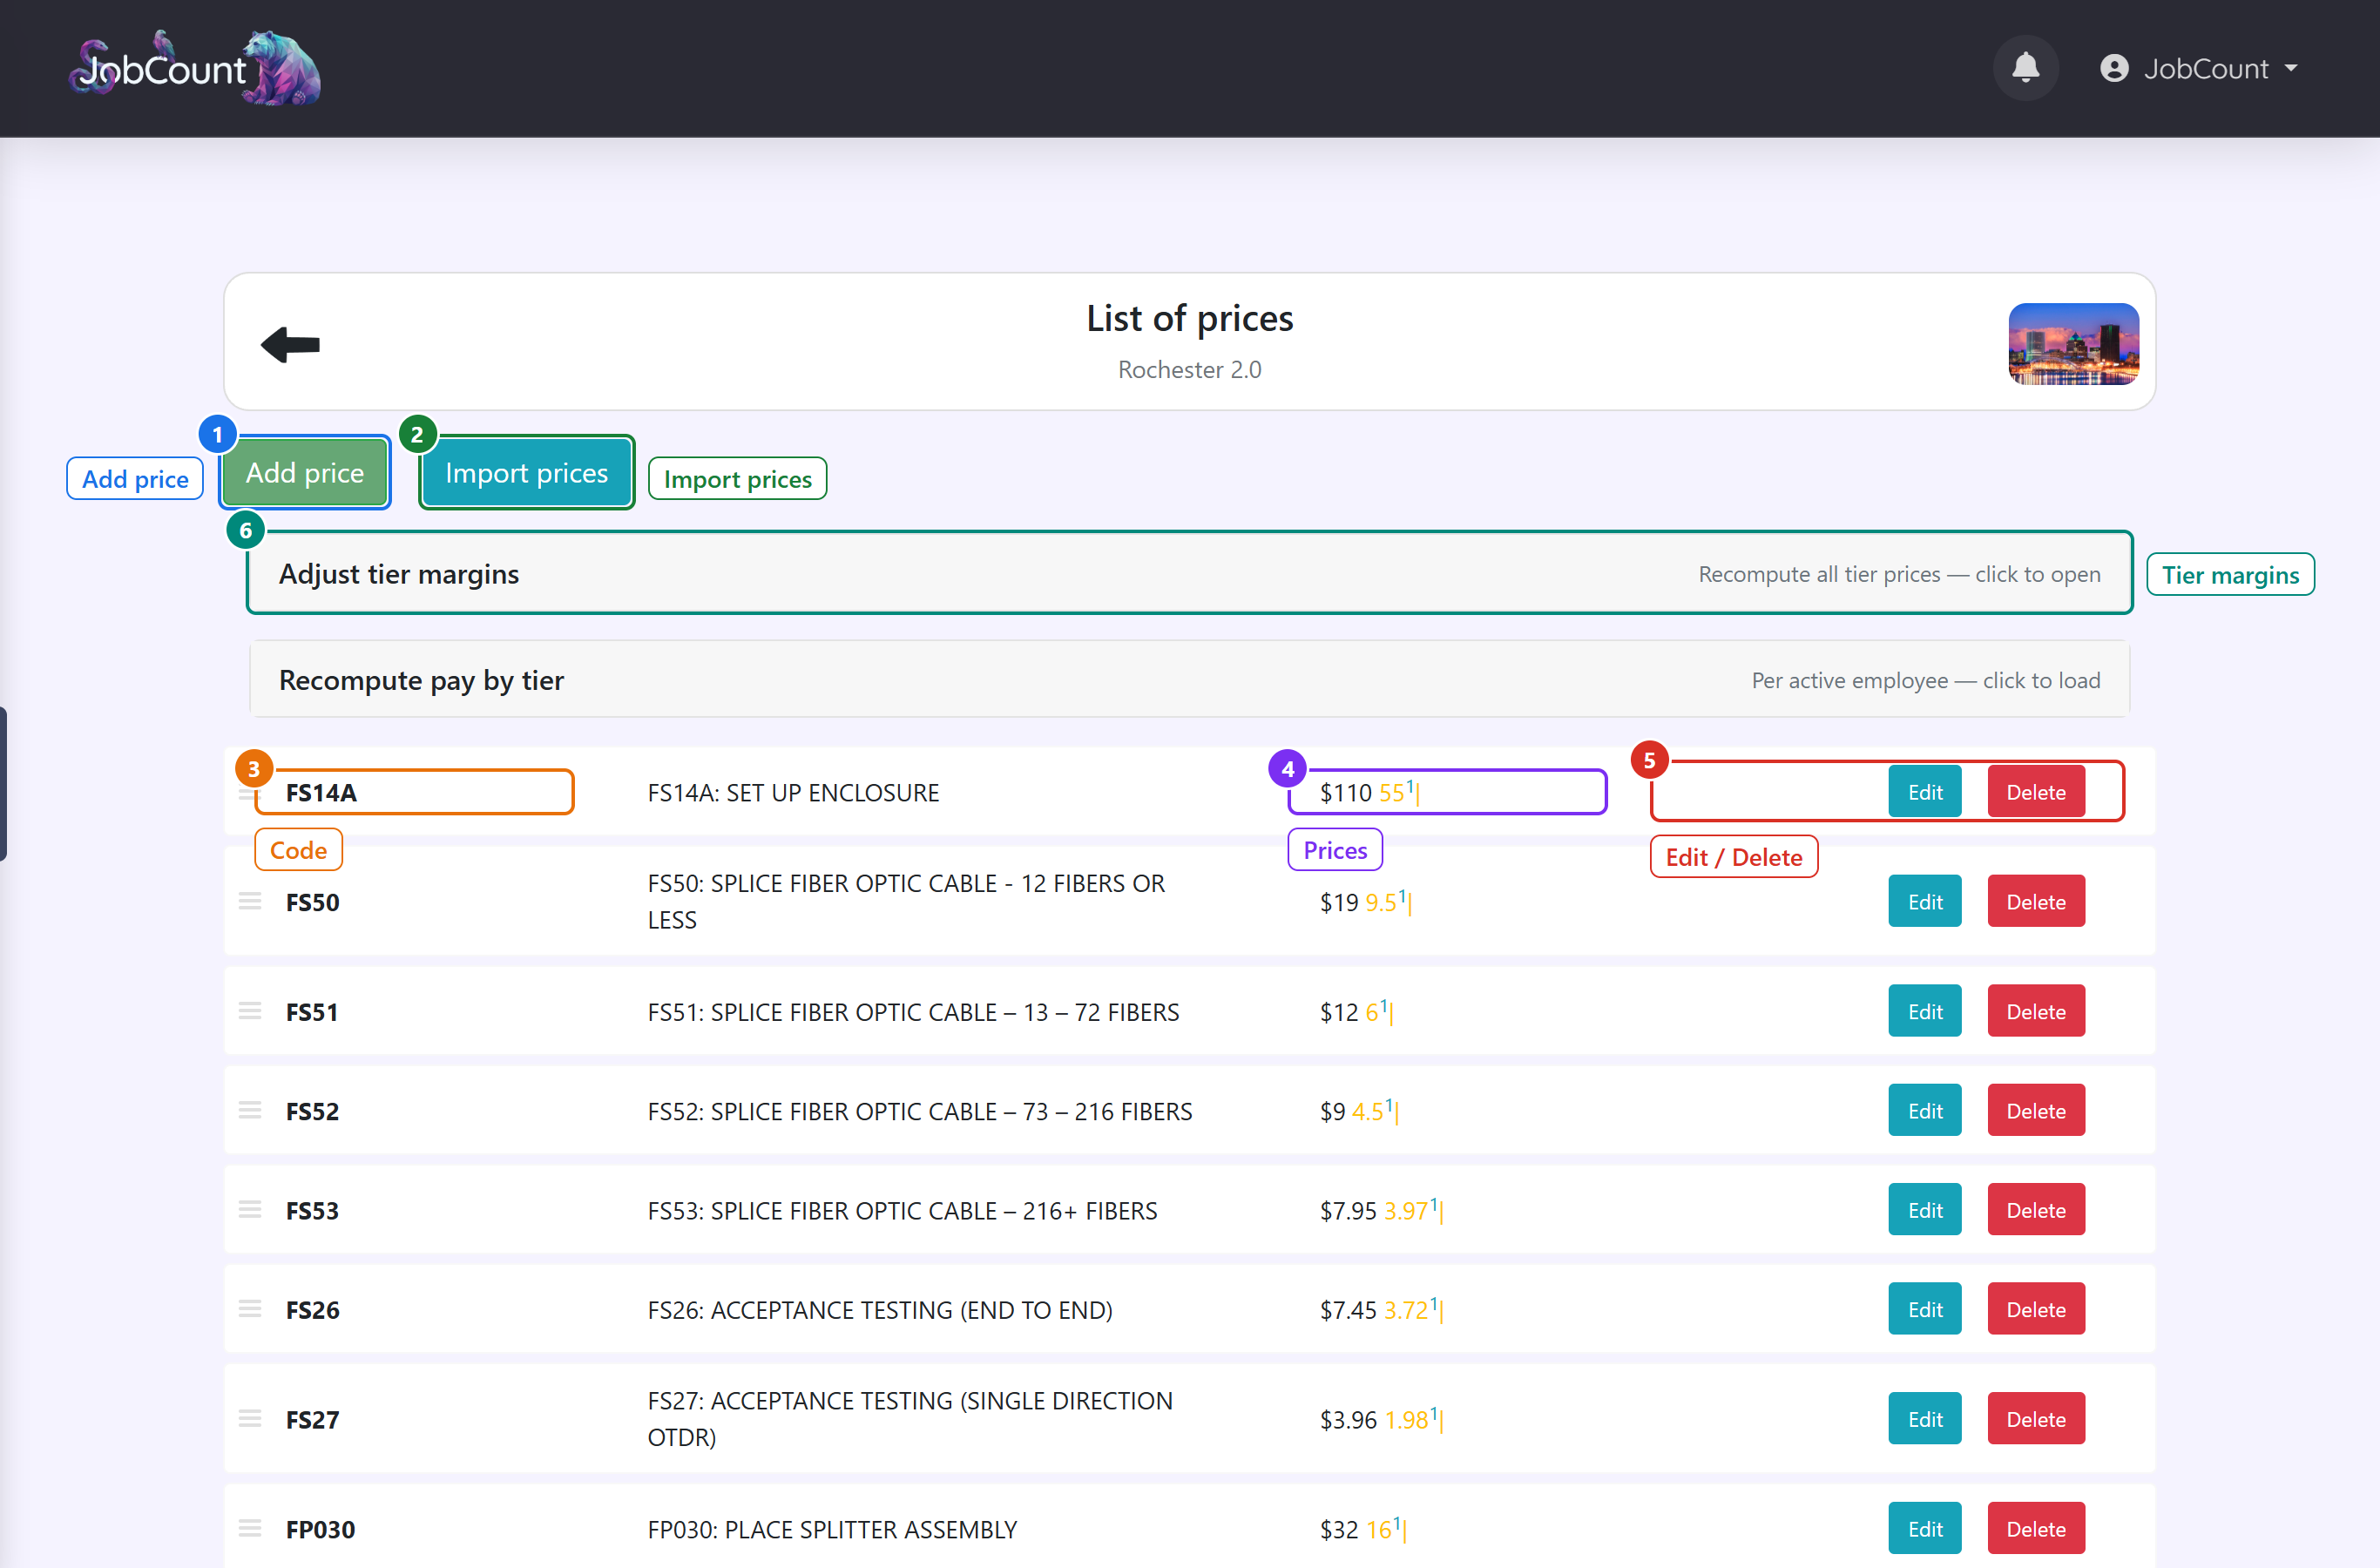Click the teal Import prices button

click(526, 472)
